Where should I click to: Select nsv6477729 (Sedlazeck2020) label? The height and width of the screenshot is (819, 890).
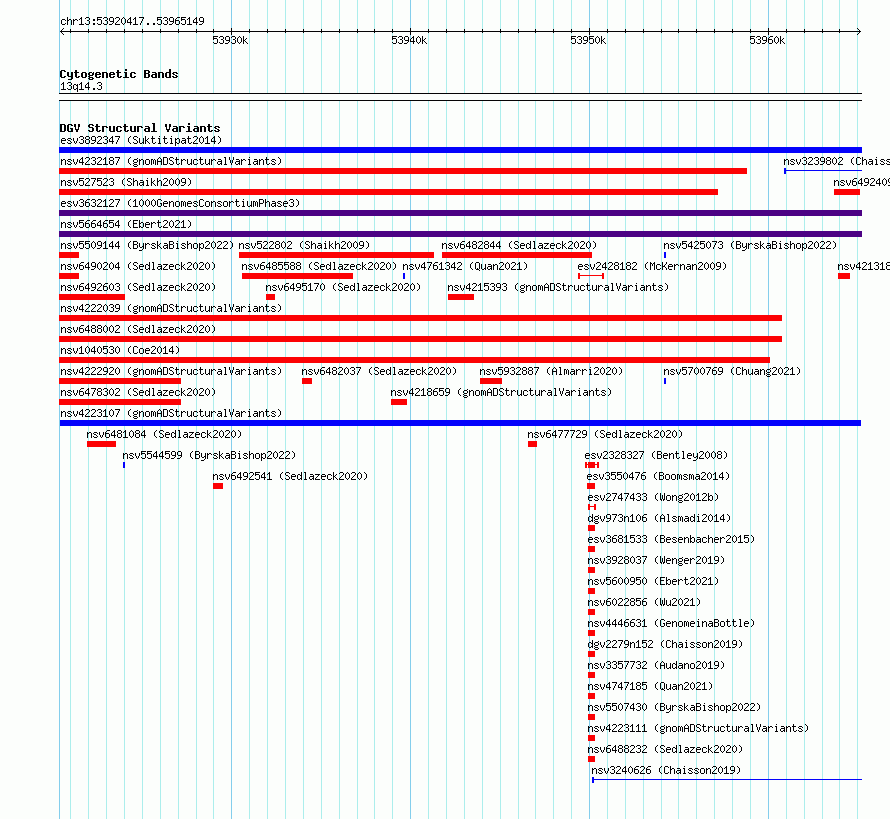tap(605, 434)
